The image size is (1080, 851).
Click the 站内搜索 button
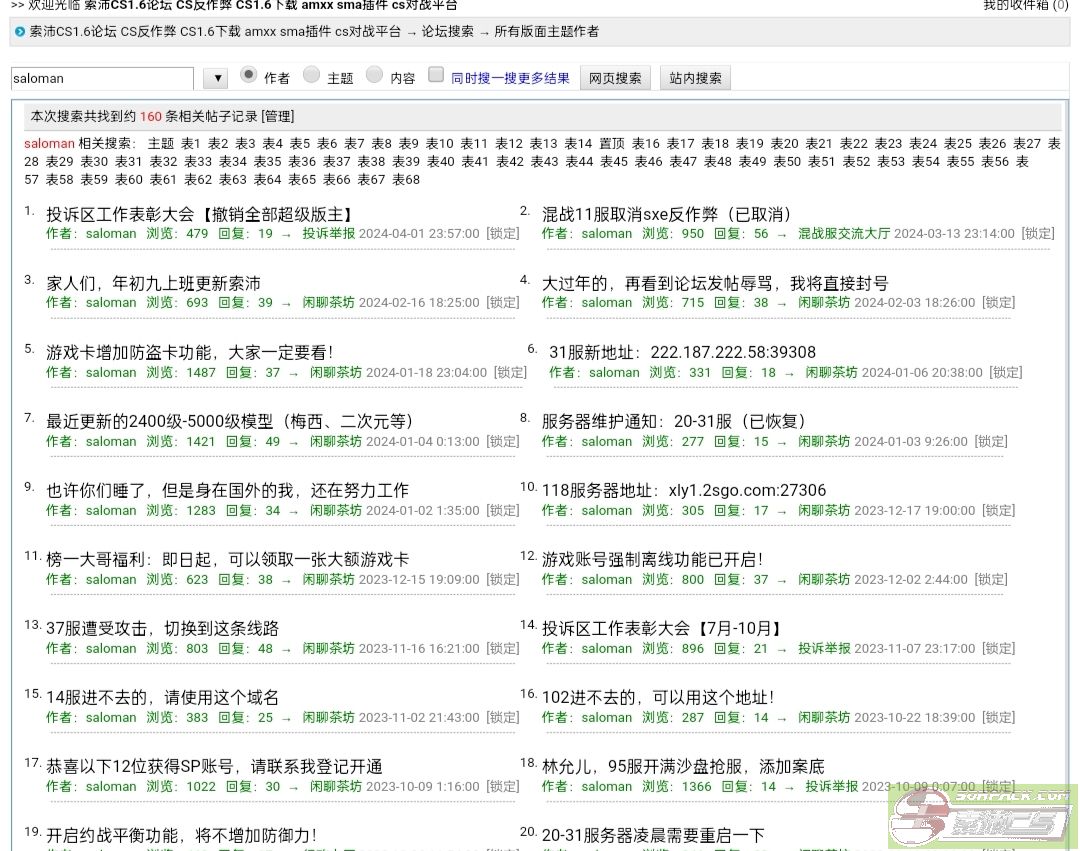[695, 78]
